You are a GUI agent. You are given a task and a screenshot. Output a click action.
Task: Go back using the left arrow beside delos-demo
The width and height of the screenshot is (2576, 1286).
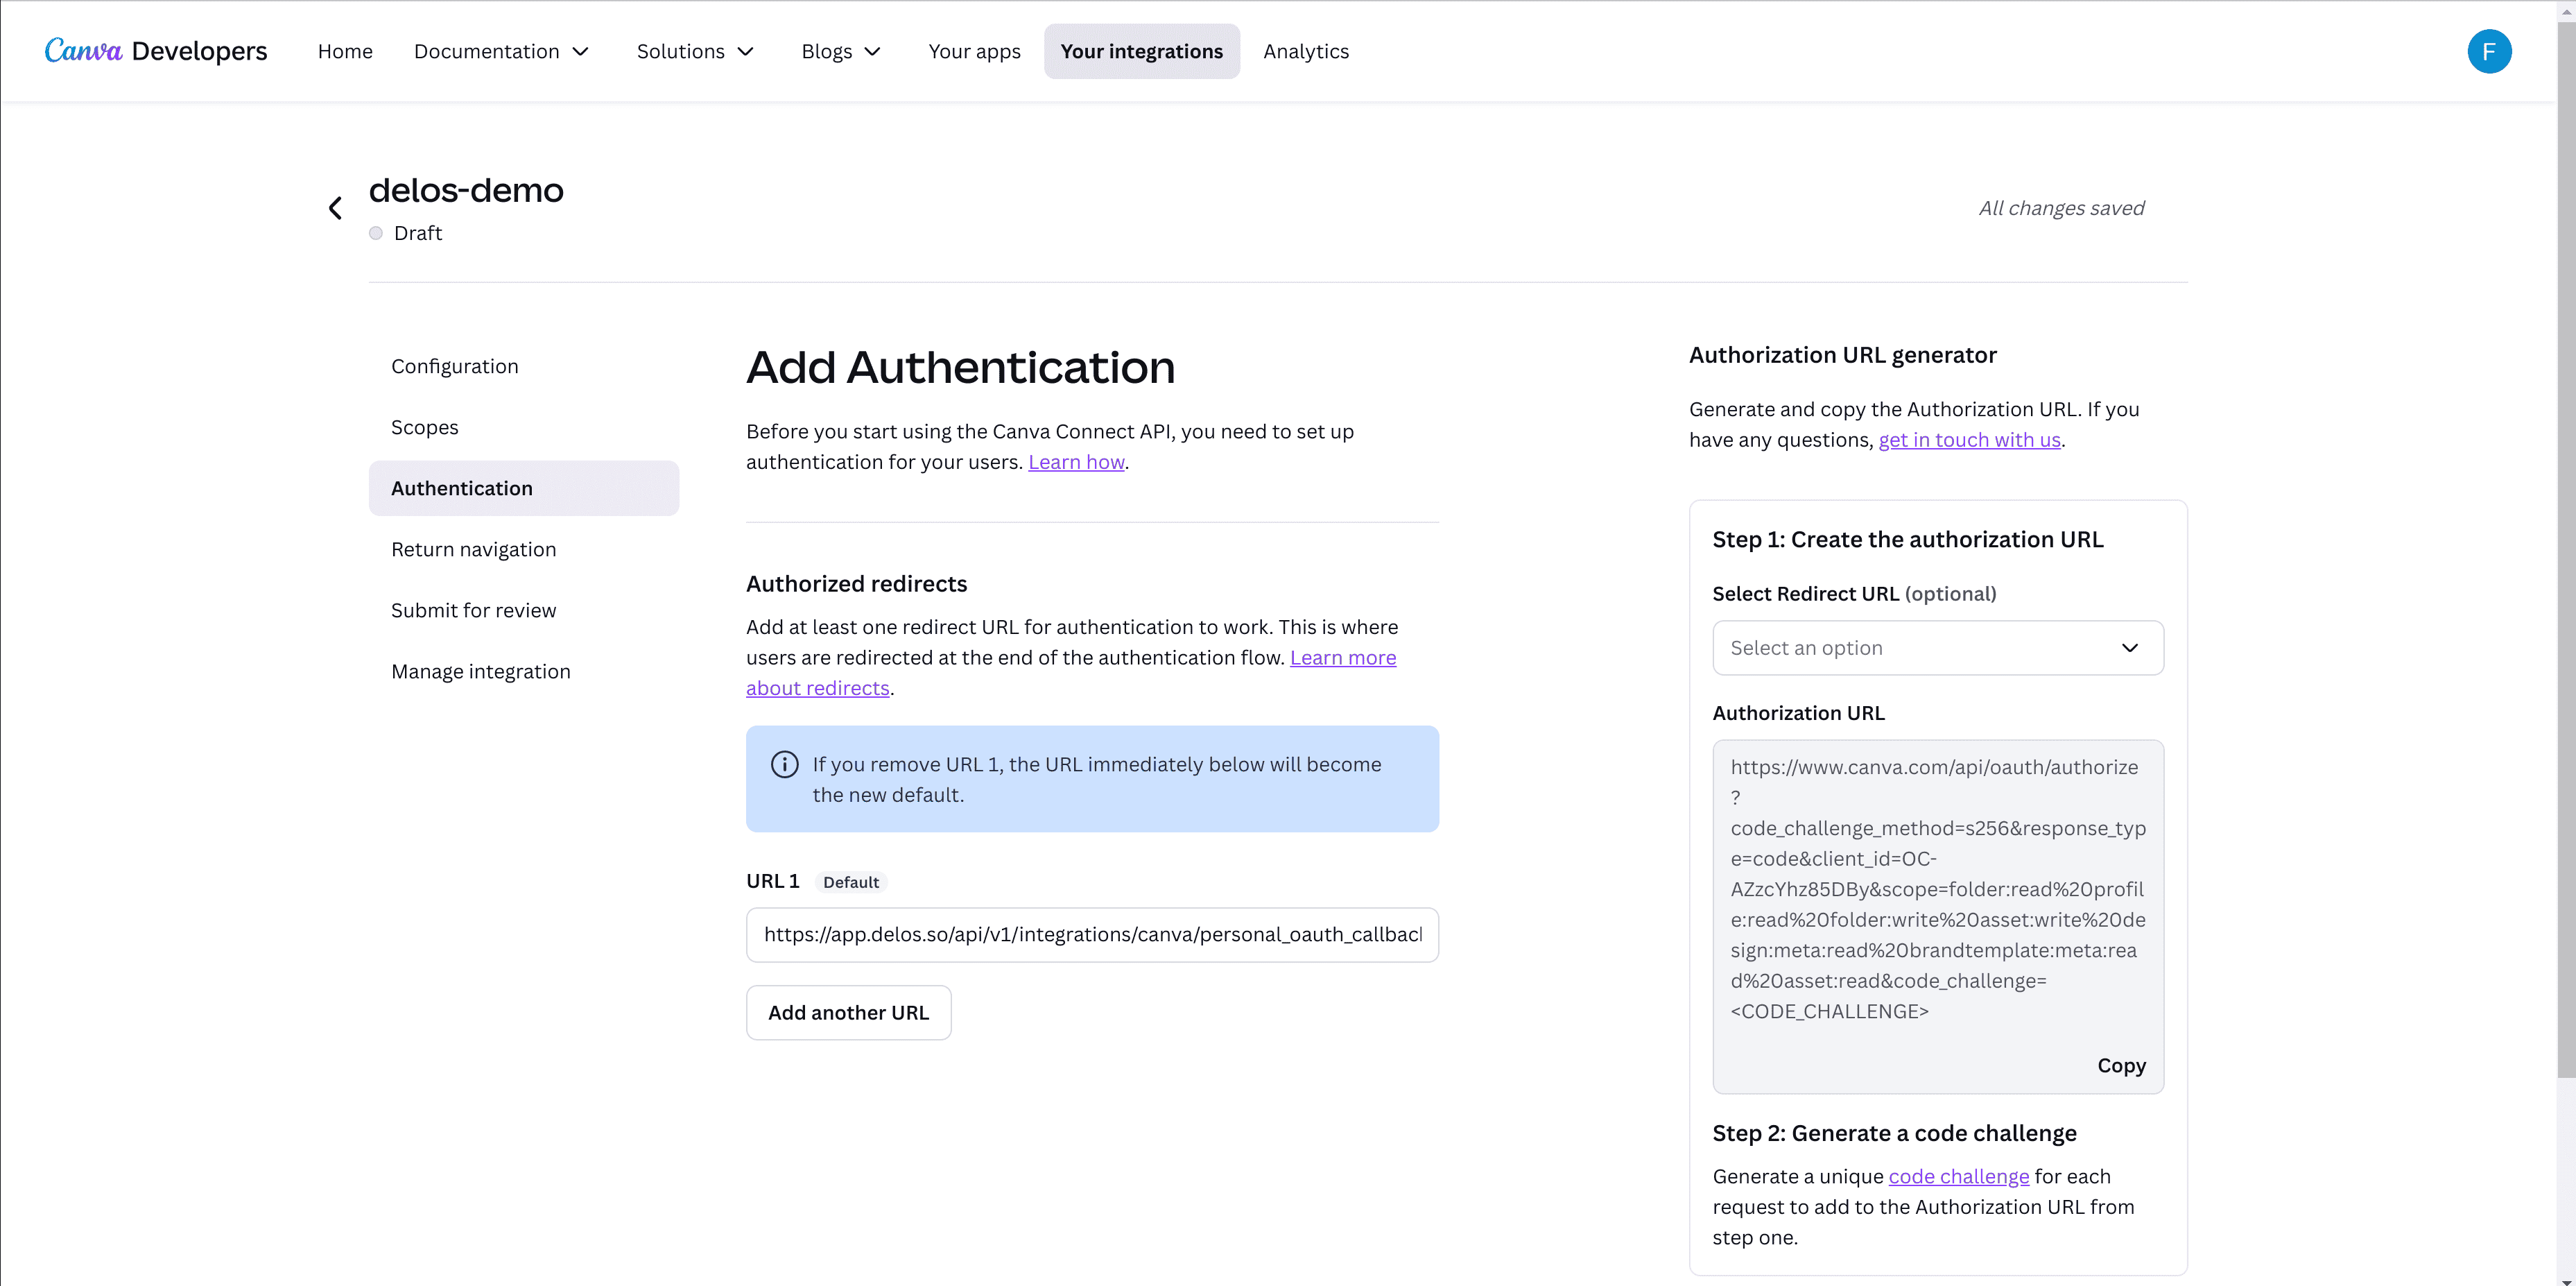pos(335,208)
